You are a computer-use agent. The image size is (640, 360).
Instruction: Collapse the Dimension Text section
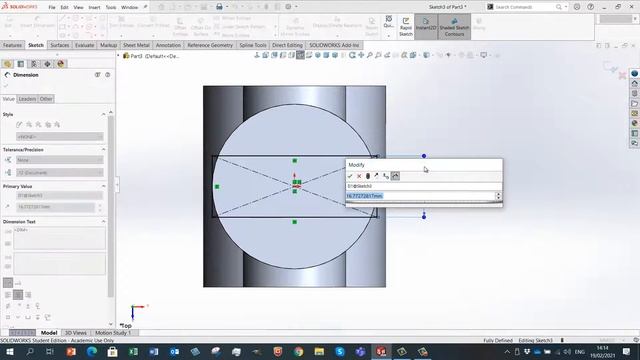(103, 222)
